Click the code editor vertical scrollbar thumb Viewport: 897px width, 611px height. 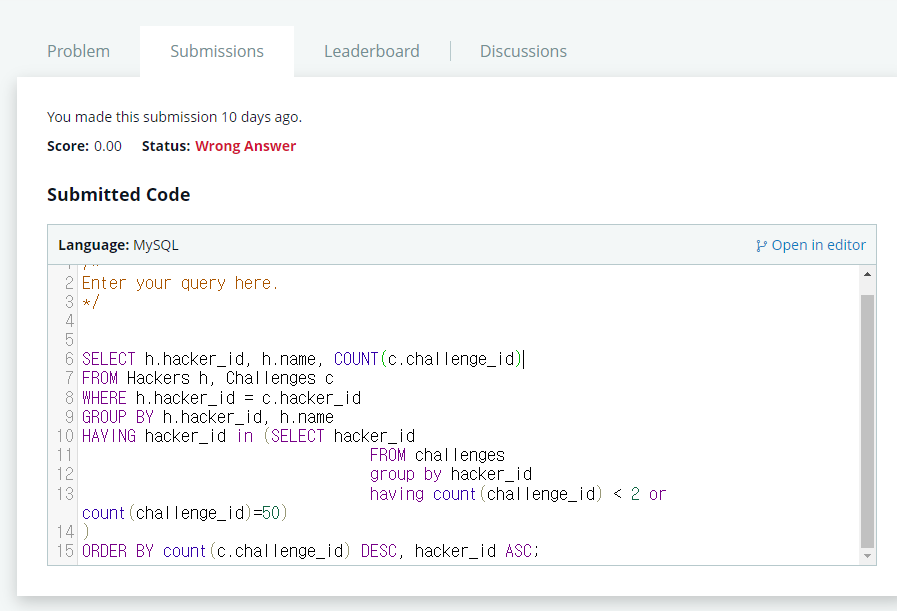click(867, 421)
